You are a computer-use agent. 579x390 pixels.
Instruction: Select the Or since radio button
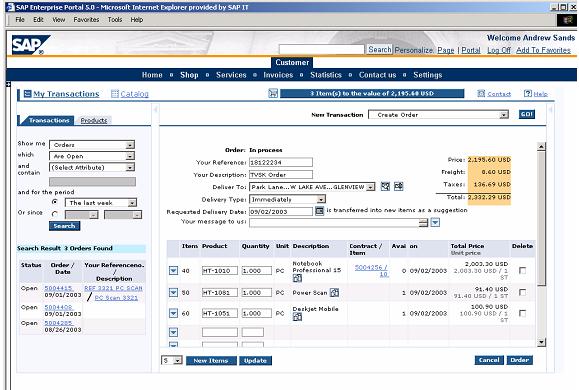point(55,213)
